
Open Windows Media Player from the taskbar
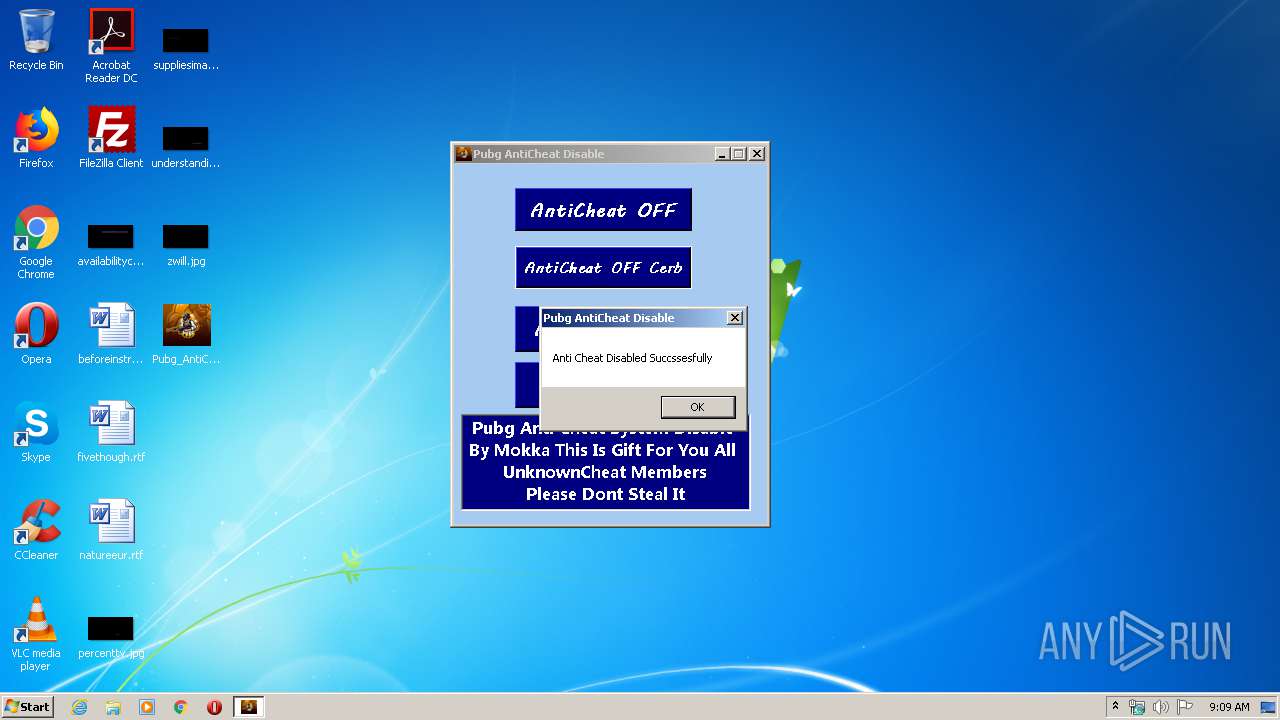[147, 707]
